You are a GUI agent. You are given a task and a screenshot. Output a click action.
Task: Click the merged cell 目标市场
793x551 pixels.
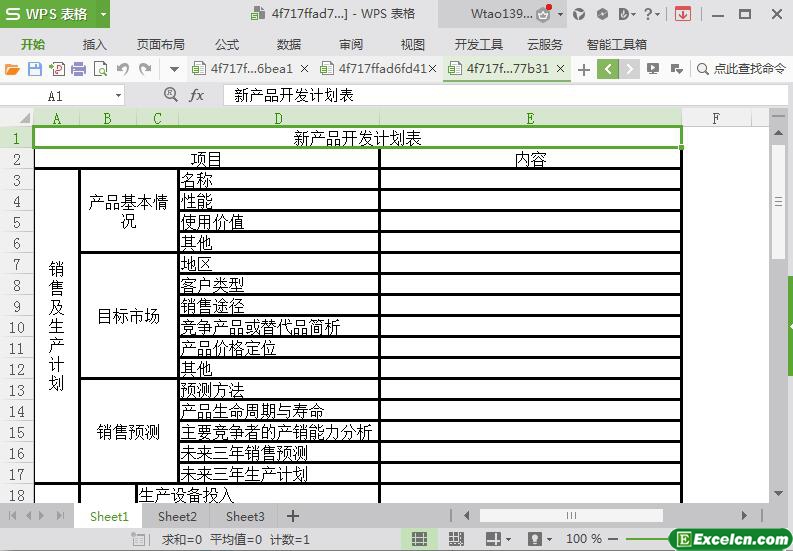(128, 316)
